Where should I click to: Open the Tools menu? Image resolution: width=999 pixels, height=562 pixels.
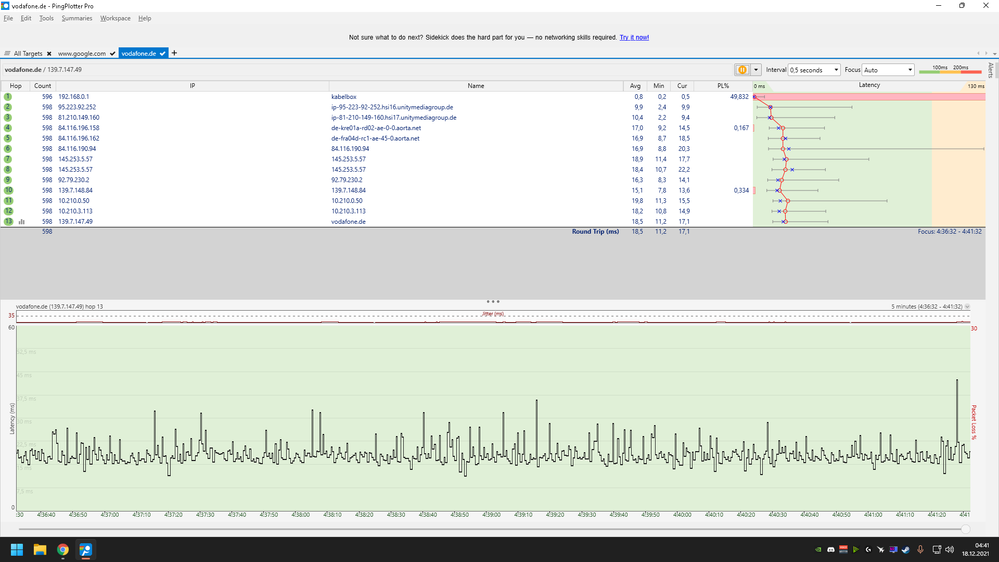point(47,18)
